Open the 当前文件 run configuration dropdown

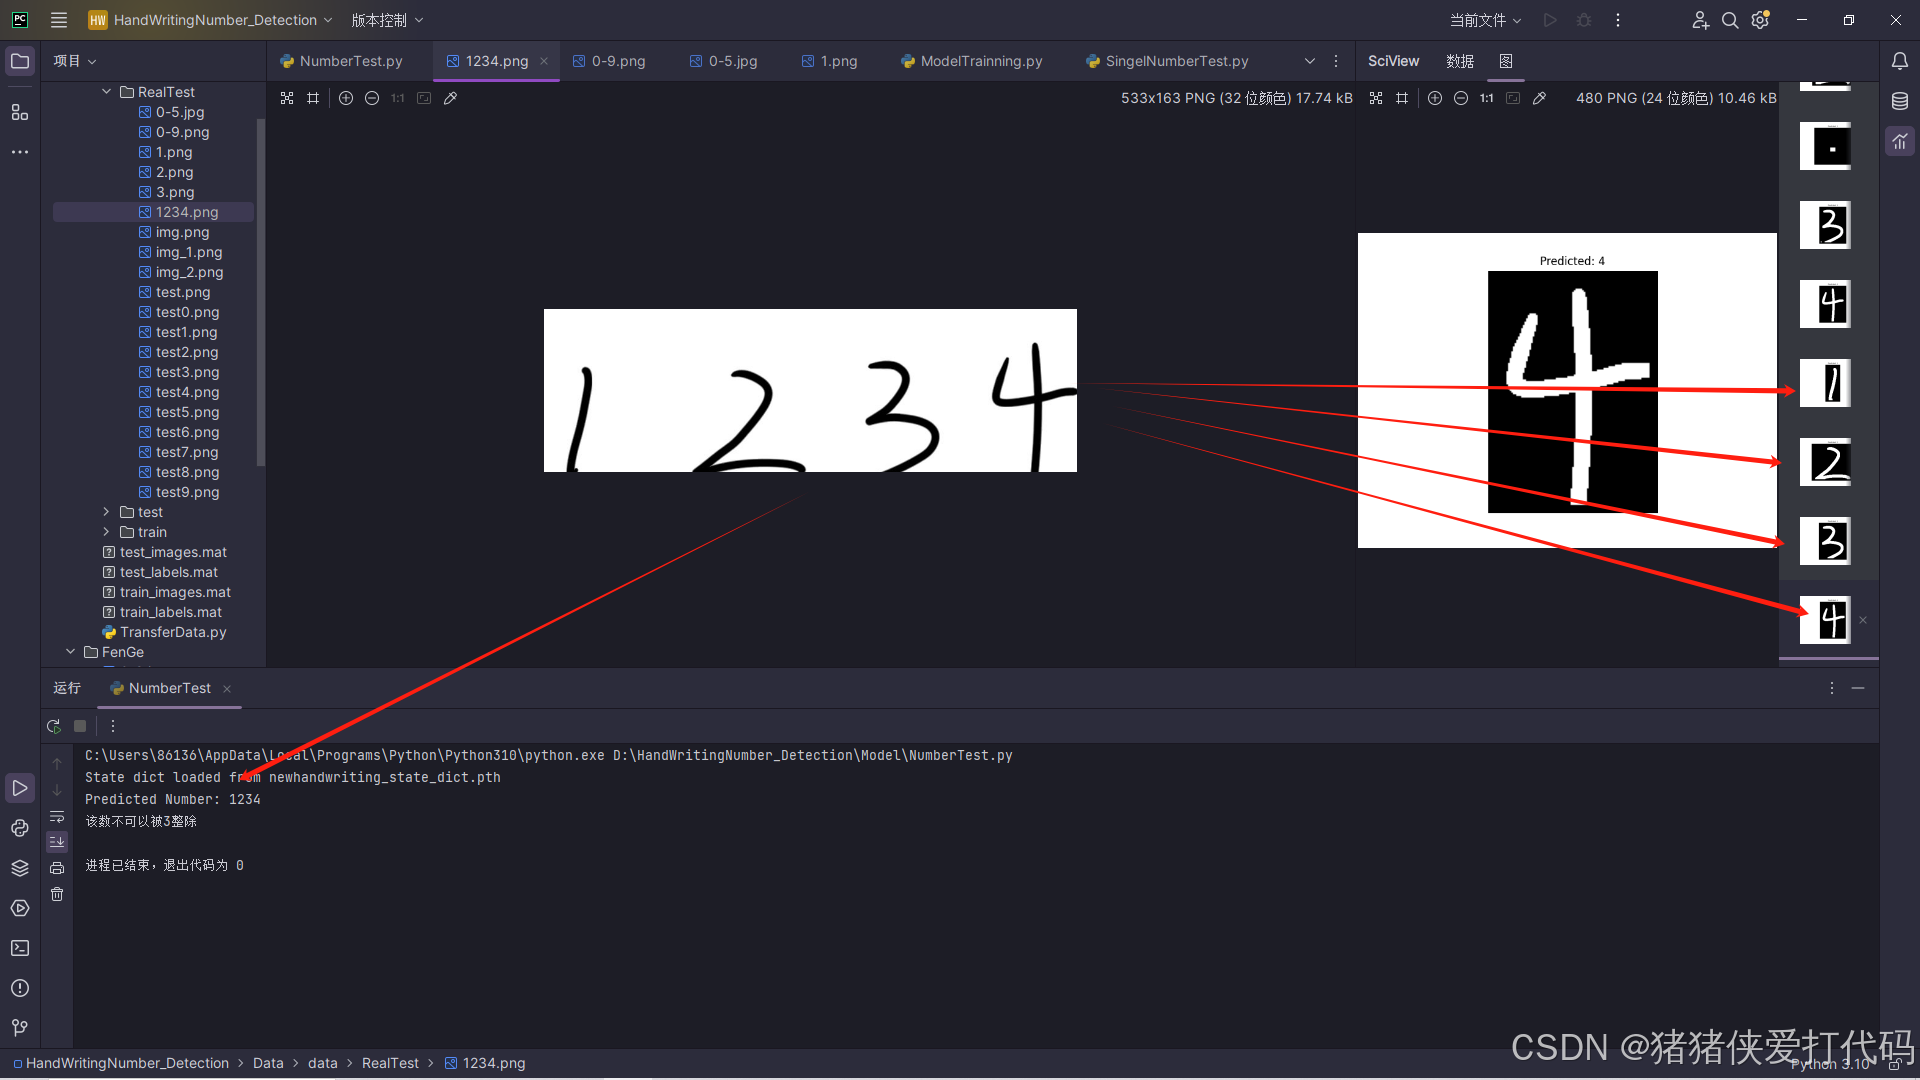1485,20
